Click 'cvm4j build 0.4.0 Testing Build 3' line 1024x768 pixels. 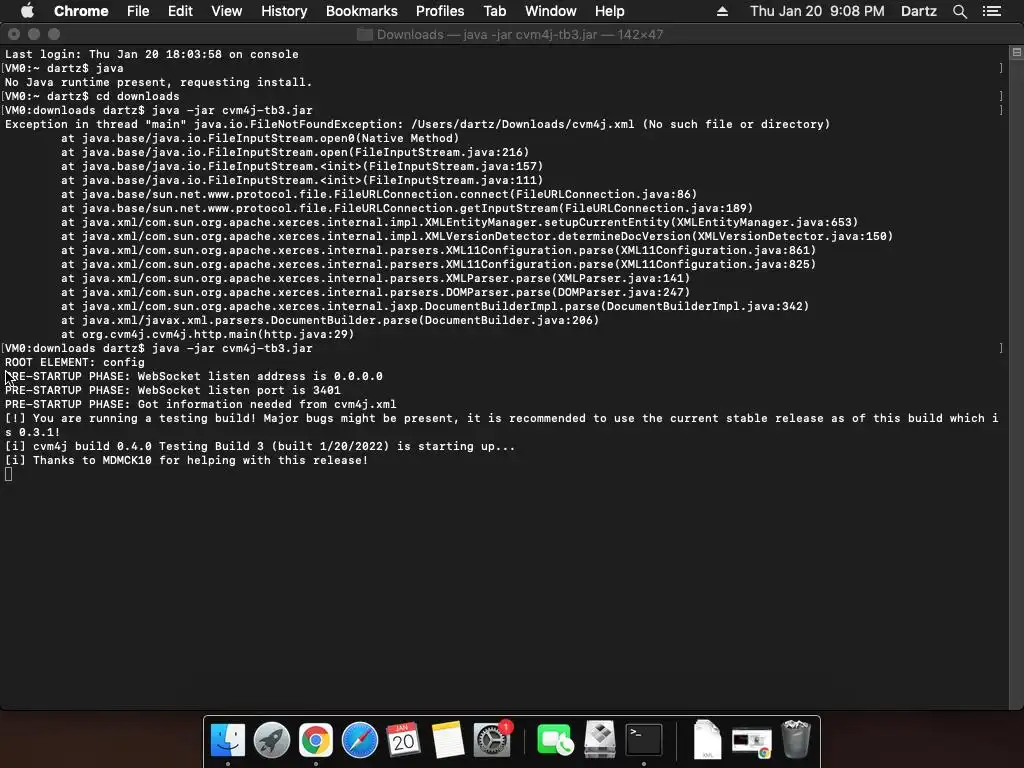click(260, 446)
